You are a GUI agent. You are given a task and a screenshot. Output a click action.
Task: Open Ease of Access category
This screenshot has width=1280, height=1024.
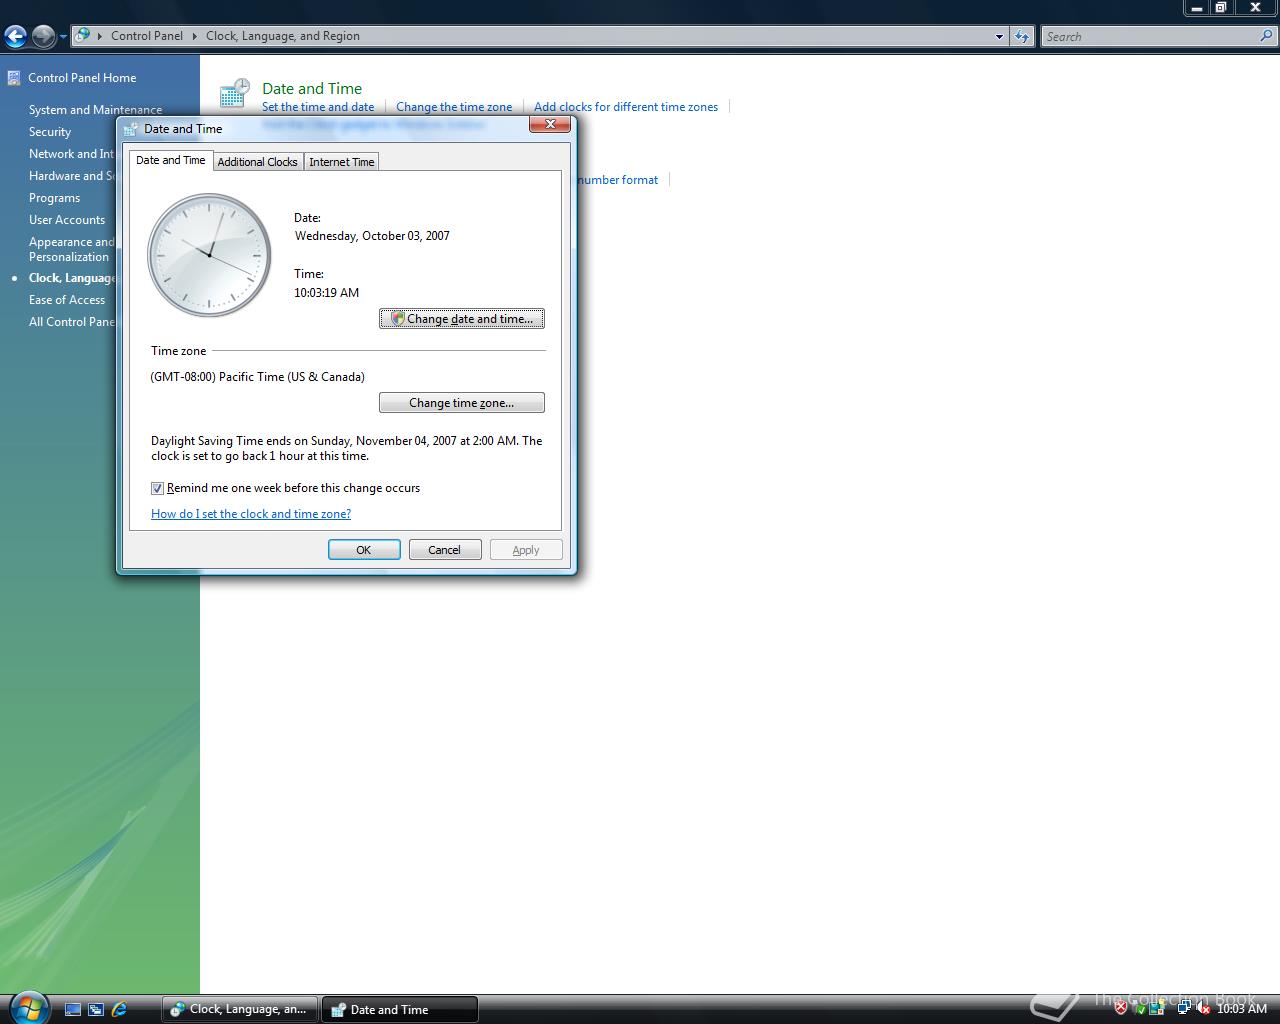(67, 300)
